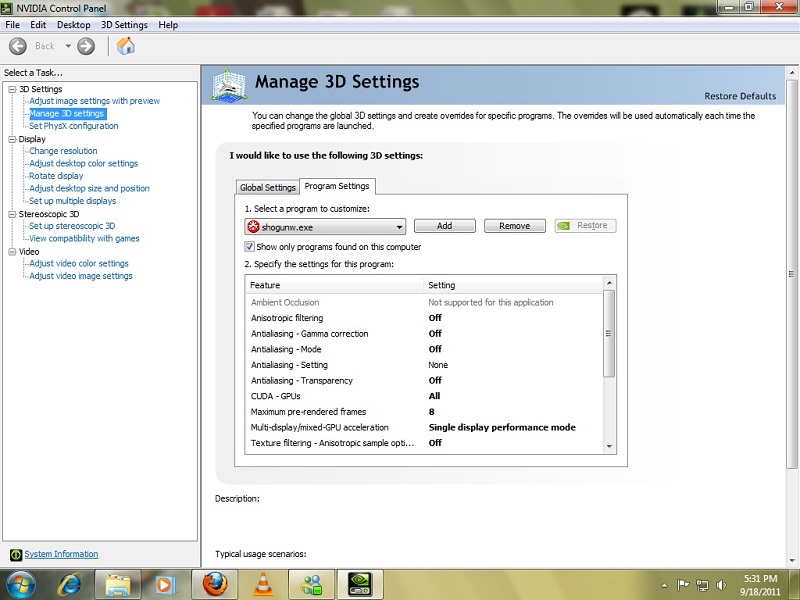Open Adjust desktop color settings

83,163
